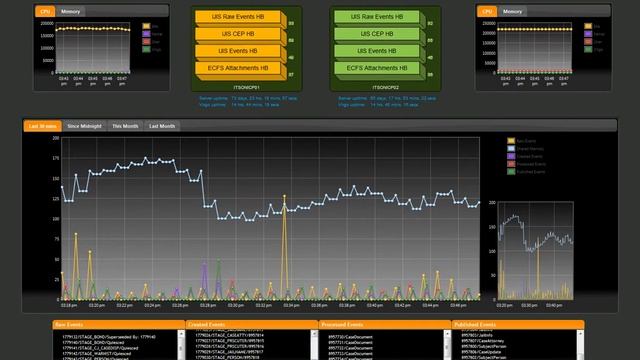640x360 pixels.
Task: Click green UIS Events HB block
Action: tap(377, 51)
